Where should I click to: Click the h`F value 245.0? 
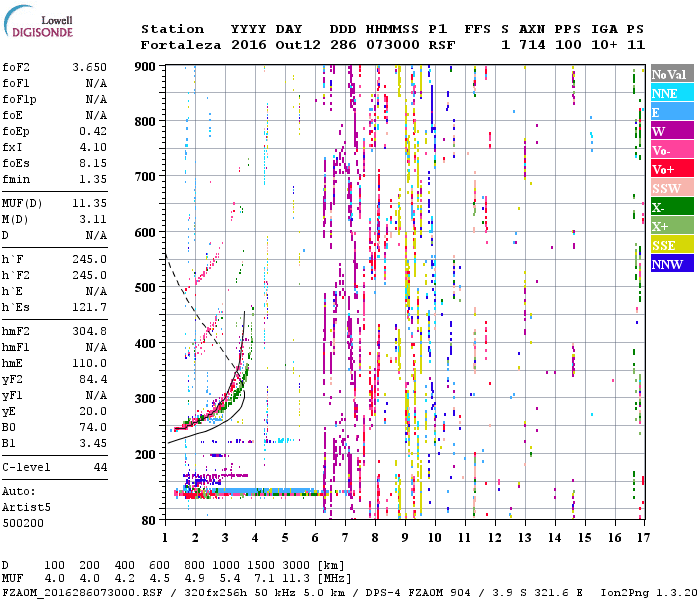point(89,259)
